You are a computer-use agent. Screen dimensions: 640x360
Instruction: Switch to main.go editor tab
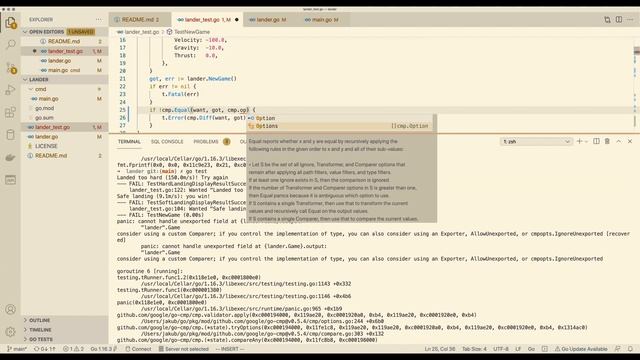tap(324, 20)
